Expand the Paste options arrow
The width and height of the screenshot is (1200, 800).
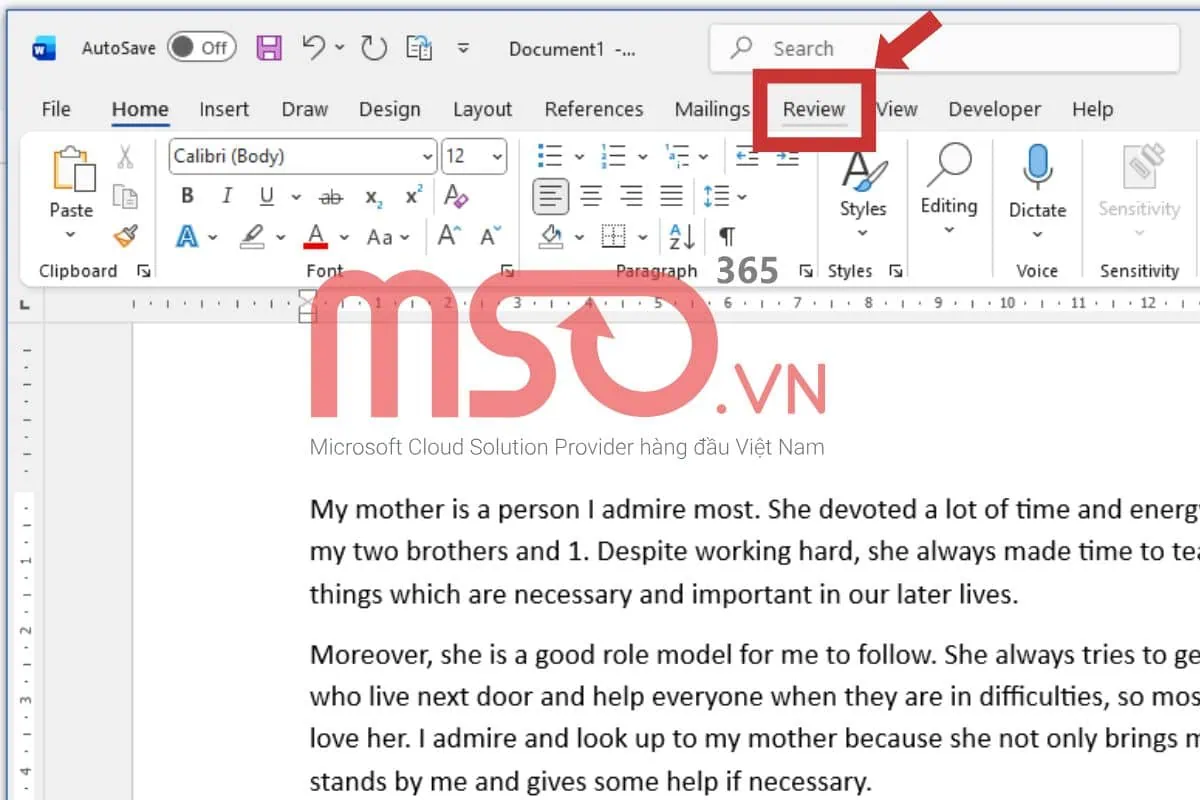[71, 235]
